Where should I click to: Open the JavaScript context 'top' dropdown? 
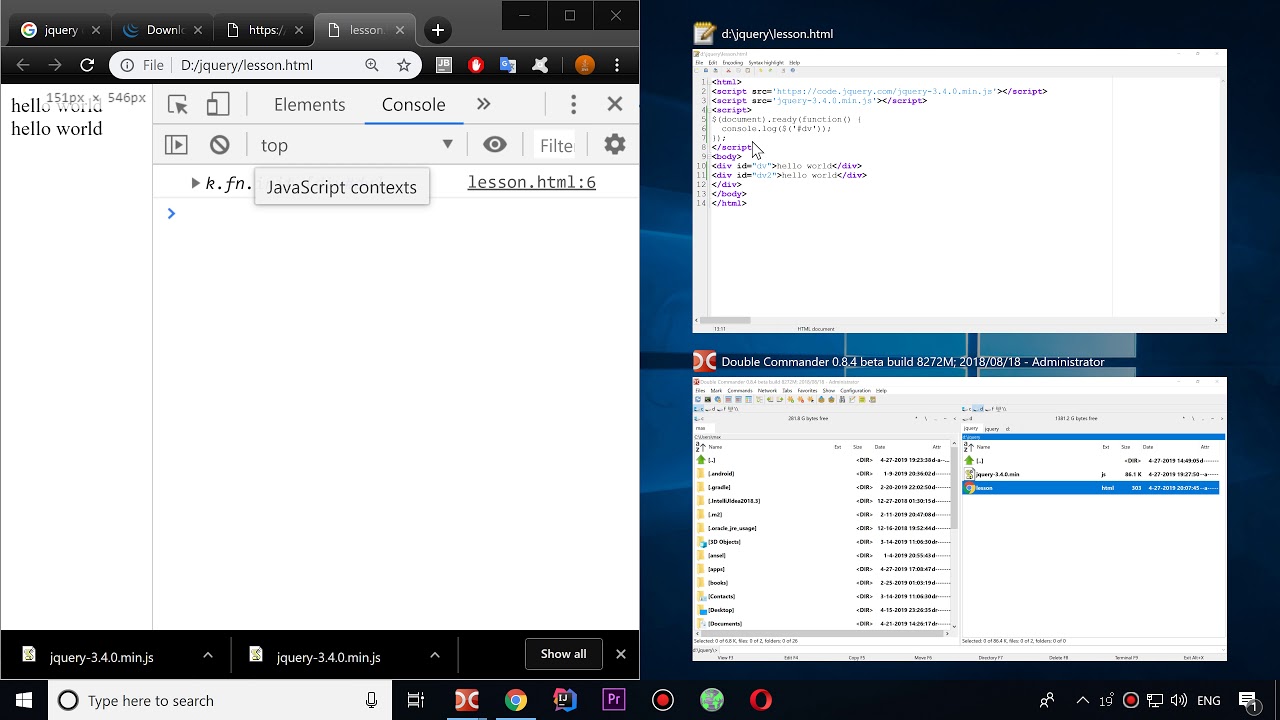tap(357, 145)
